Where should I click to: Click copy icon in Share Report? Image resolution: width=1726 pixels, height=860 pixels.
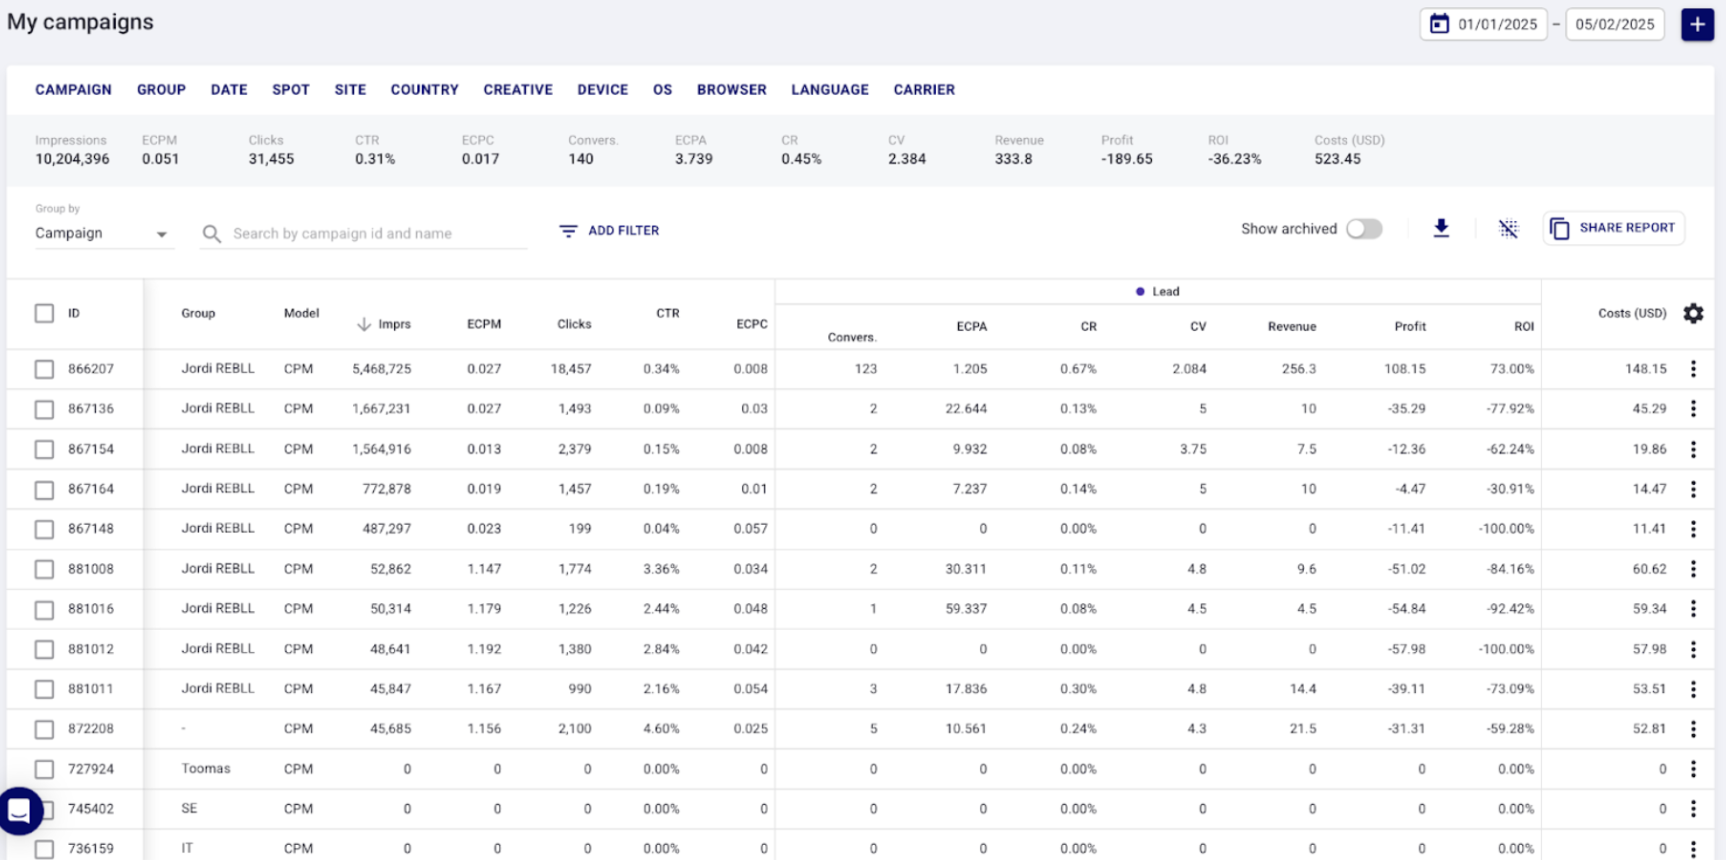click(x=1559, y=229)
